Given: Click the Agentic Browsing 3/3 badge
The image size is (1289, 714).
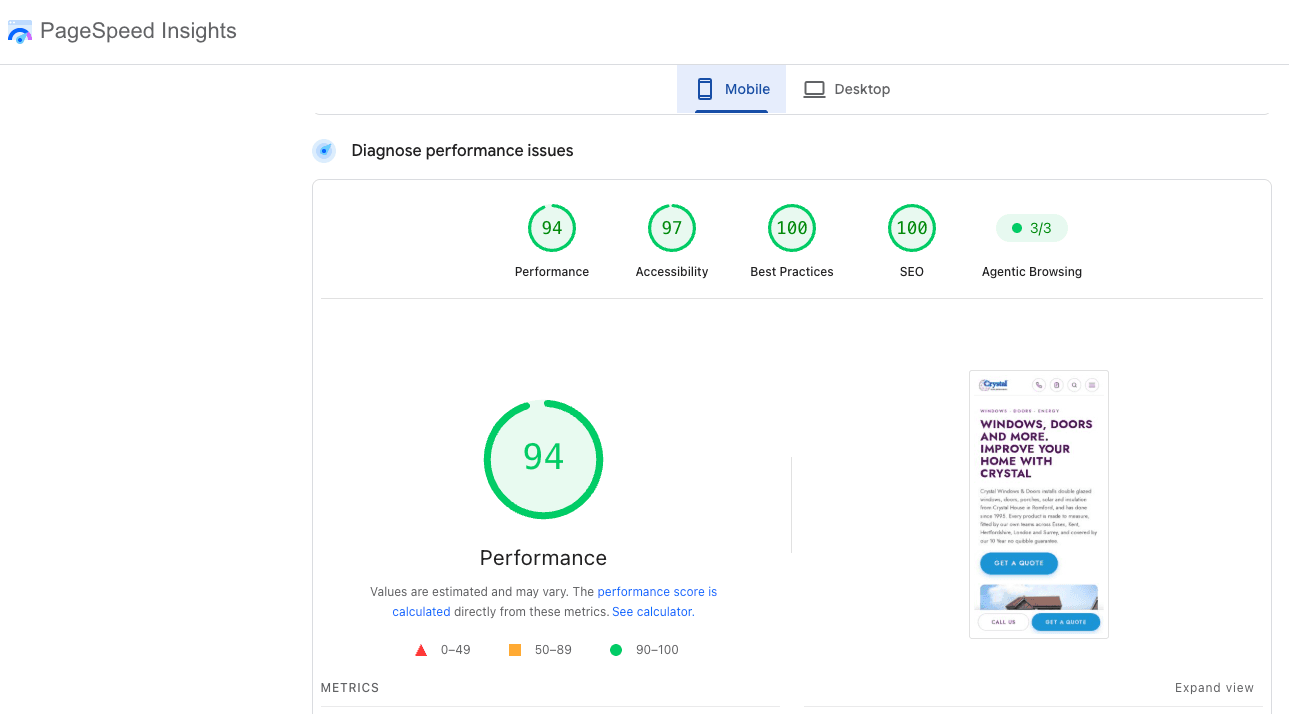Looking at the screenshot, I should click(x=1032, y=228).
